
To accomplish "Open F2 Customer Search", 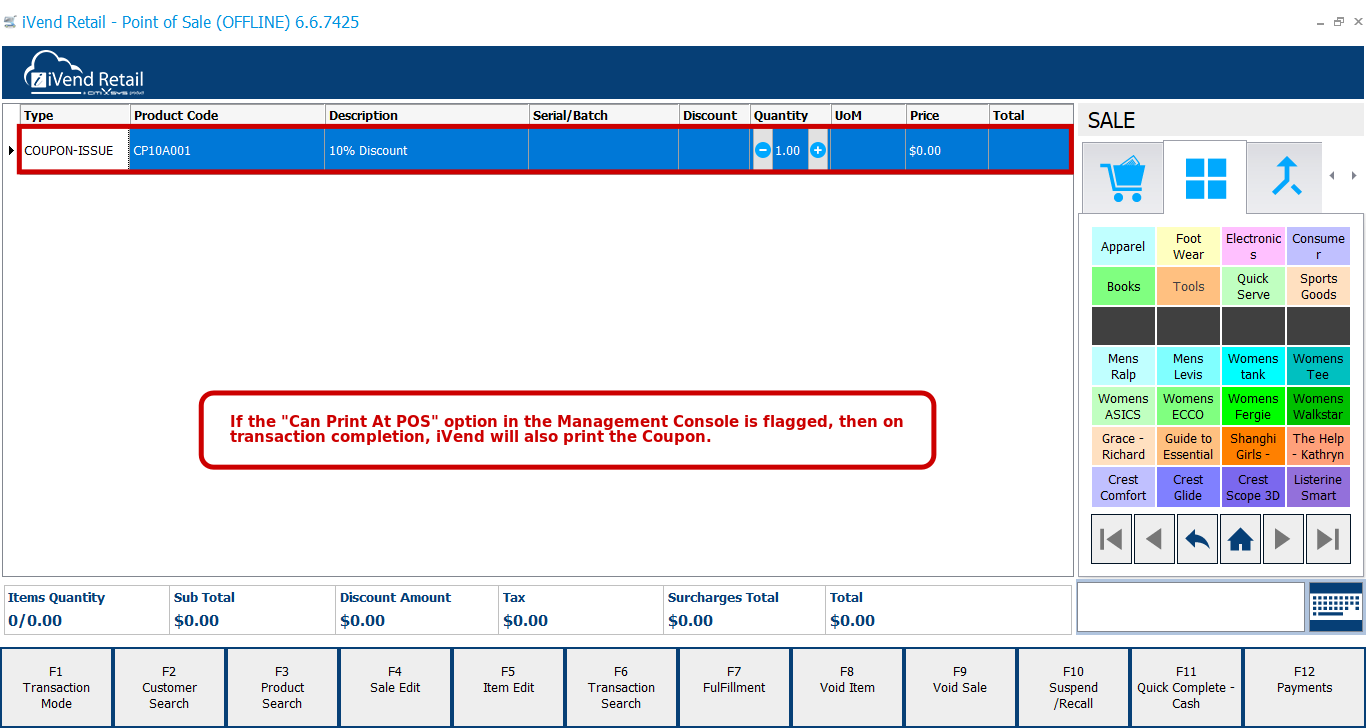I will tap(169, 687).
